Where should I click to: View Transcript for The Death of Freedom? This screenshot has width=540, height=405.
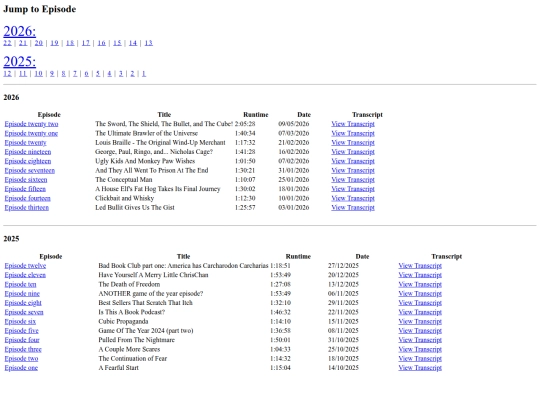420,284
